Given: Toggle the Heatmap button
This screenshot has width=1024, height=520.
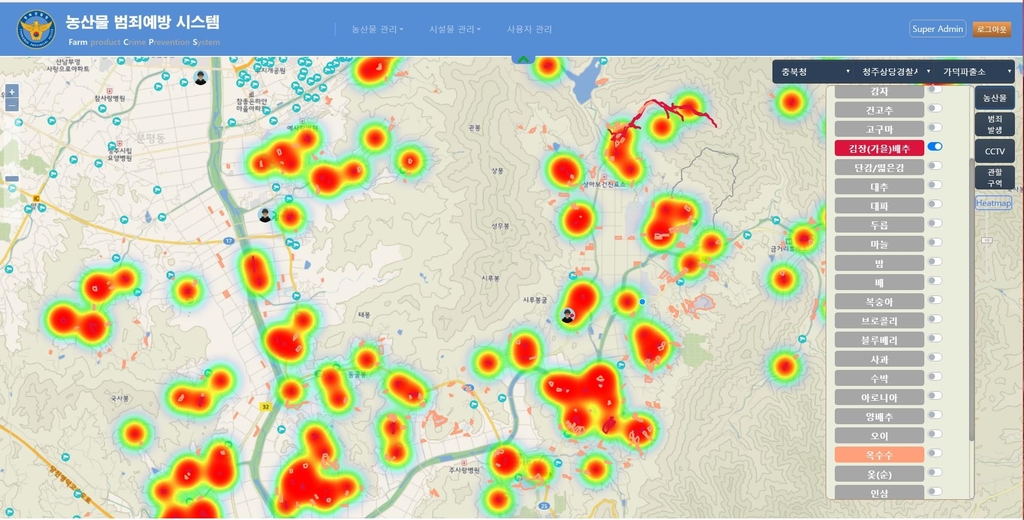Looking at the screenshot, I should [x=993, y=203].
